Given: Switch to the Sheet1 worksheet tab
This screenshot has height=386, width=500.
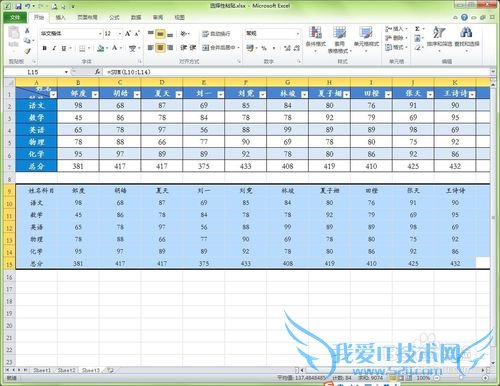Looking at the screenshot, I should pos(42,370).
